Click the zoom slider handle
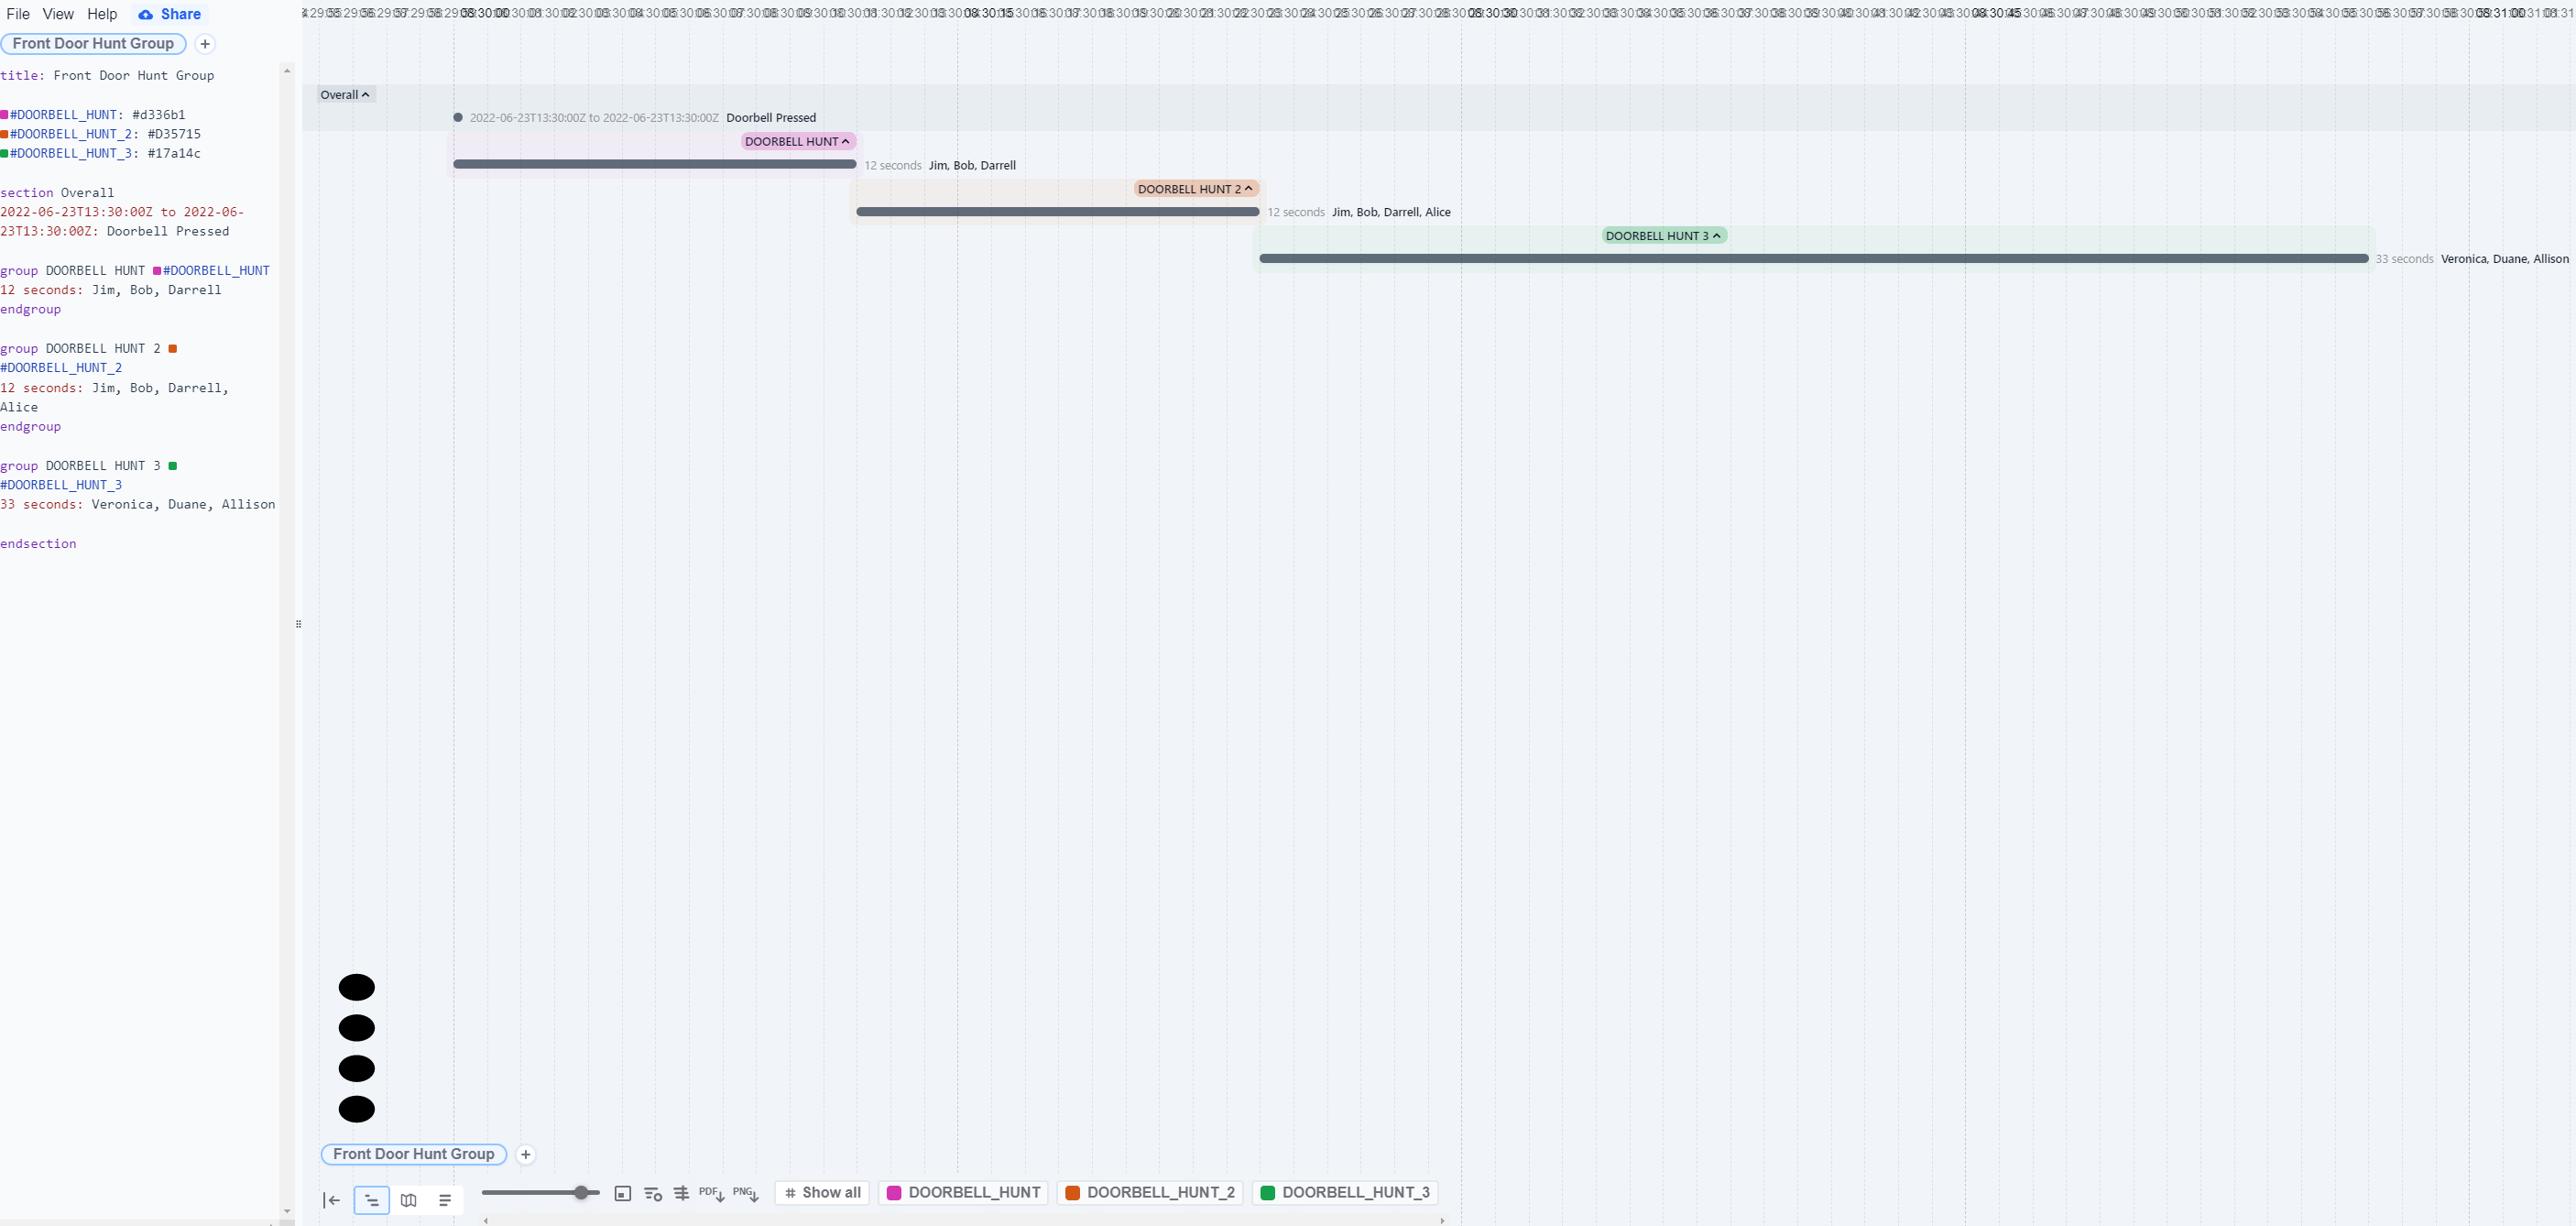This screenshot has width=2576, height=1226. point(581,1192)
